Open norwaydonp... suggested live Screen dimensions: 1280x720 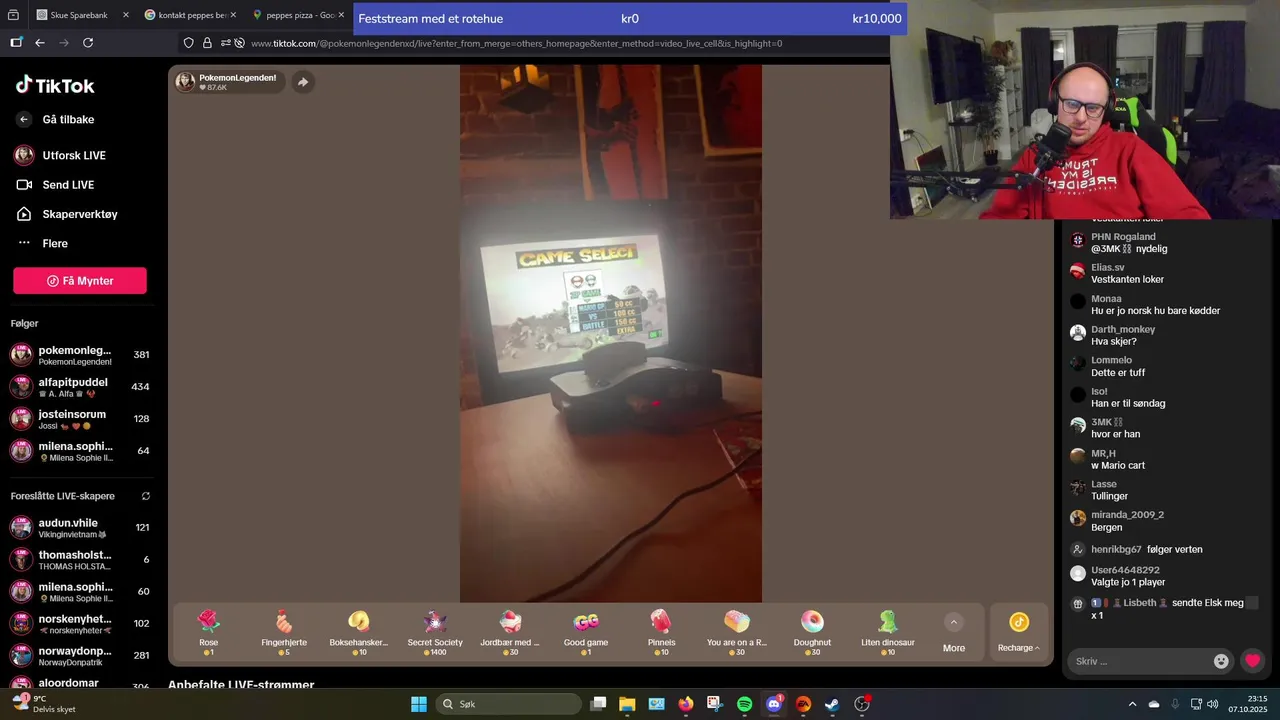[80, 656]
